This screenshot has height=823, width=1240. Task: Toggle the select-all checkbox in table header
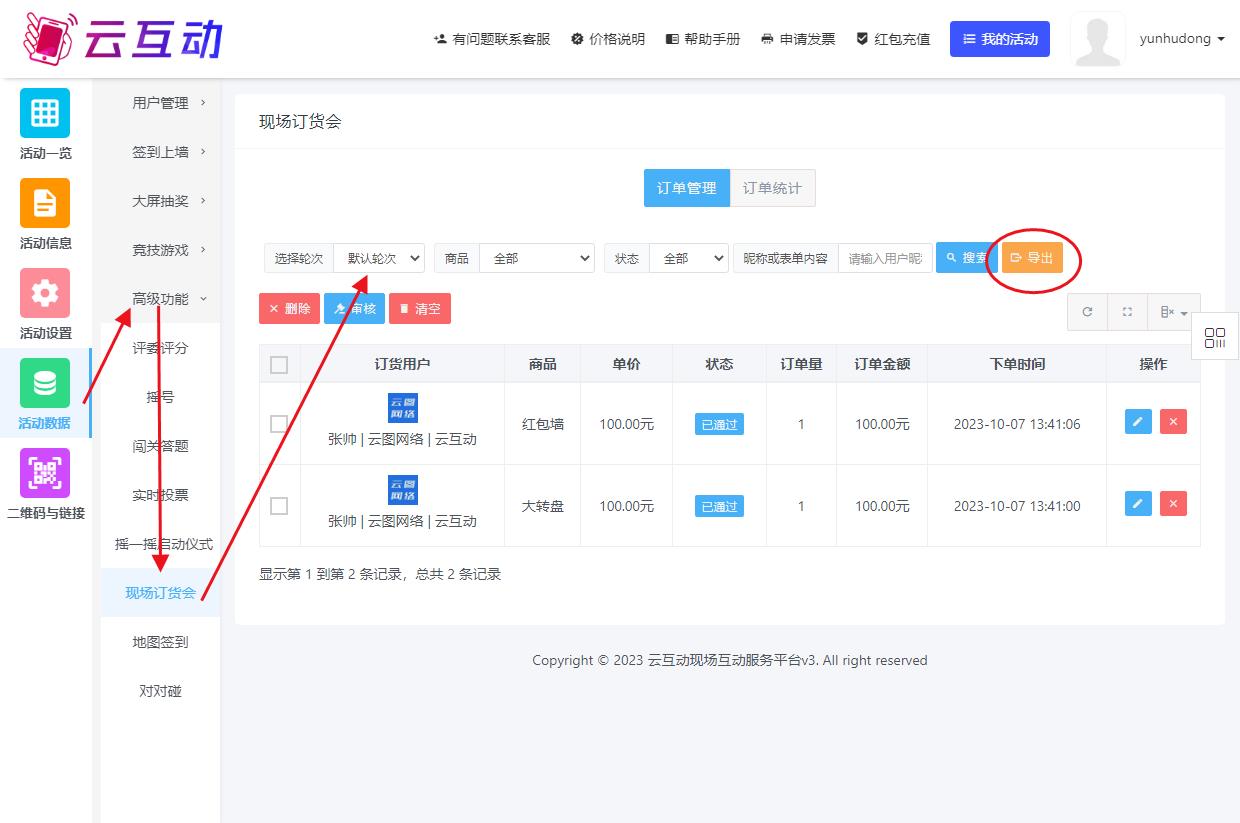(x=279, y=365)
